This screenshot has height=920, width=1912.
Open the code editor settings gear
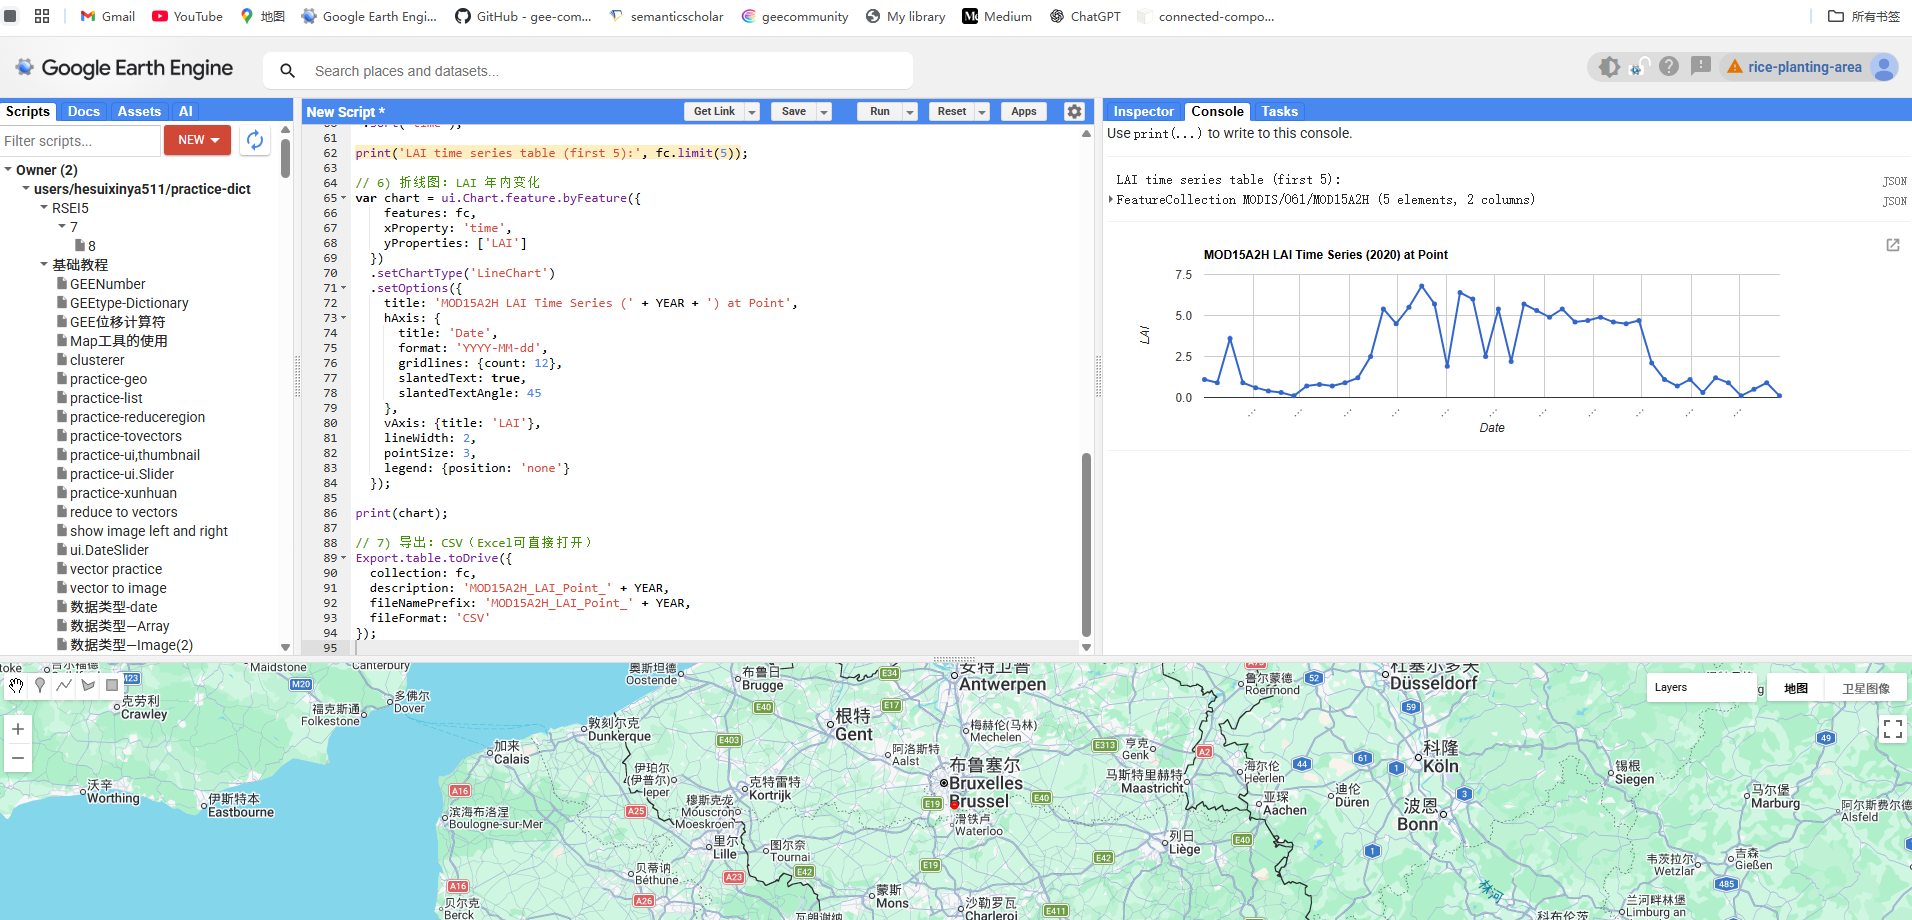click(1074, 112)
